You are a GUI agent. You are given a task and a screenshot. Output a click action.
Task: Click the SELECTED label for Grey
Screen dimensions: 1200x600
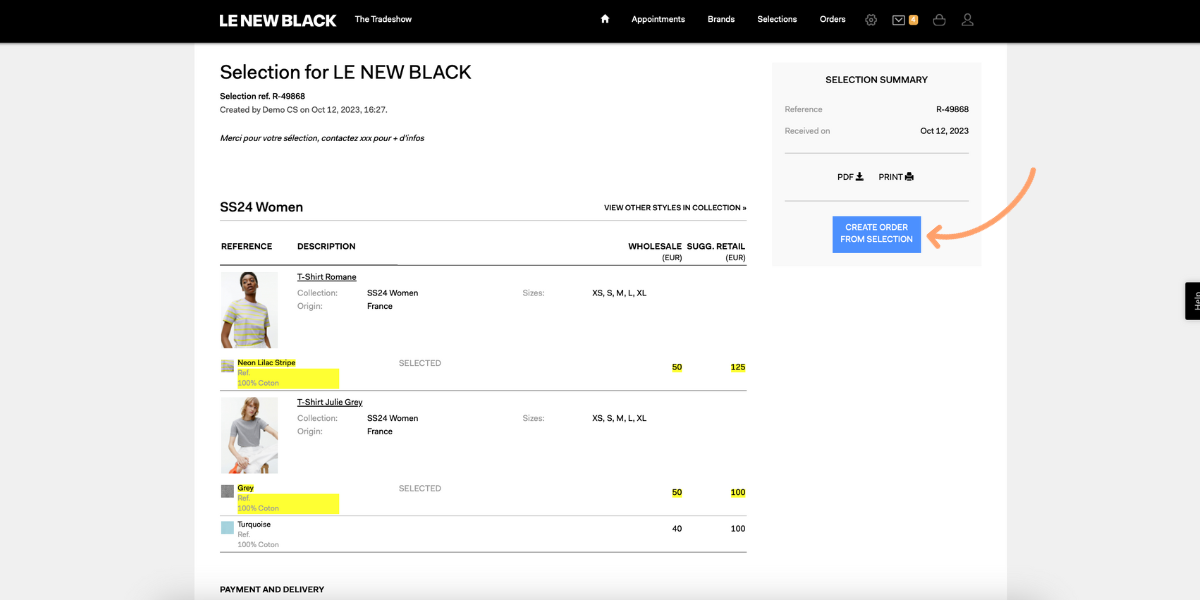tap(420, 488)
